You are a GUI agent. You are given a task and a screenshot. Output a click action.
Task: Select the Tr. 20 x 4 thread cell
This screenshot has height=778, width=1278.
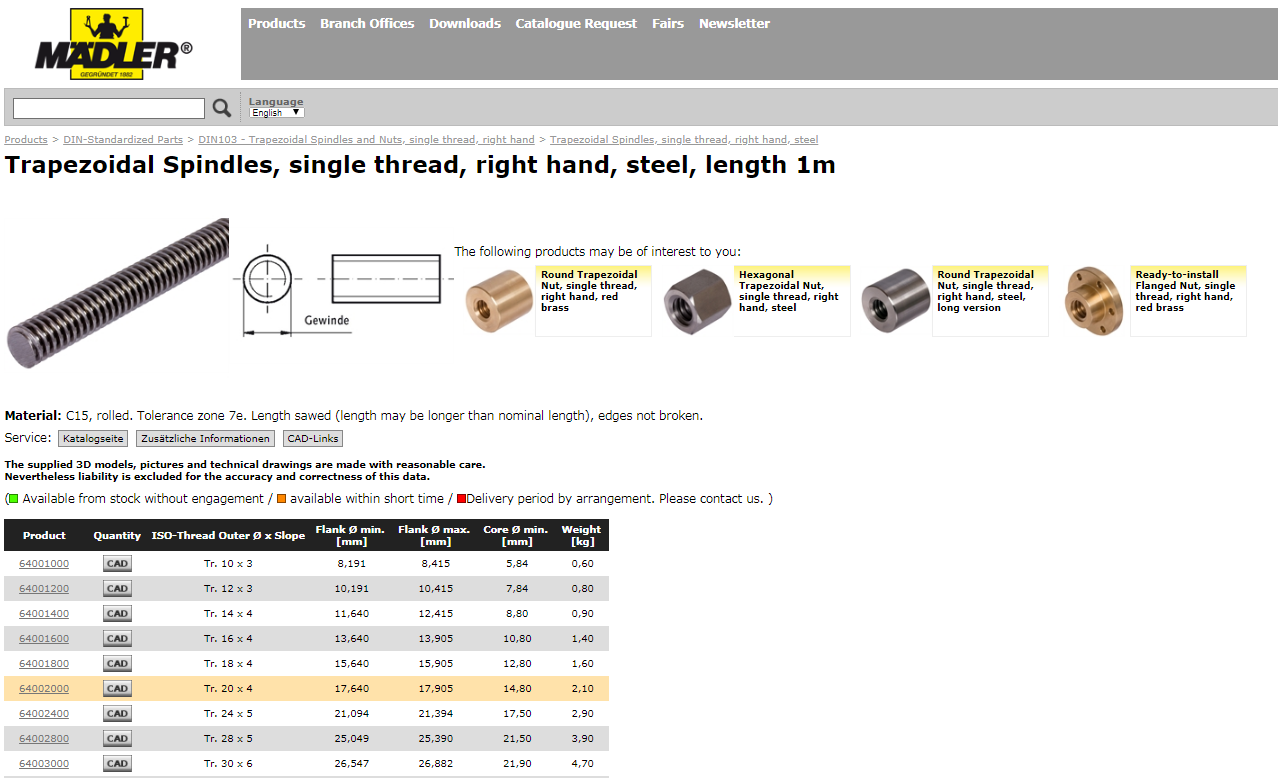tap(228, 689)
